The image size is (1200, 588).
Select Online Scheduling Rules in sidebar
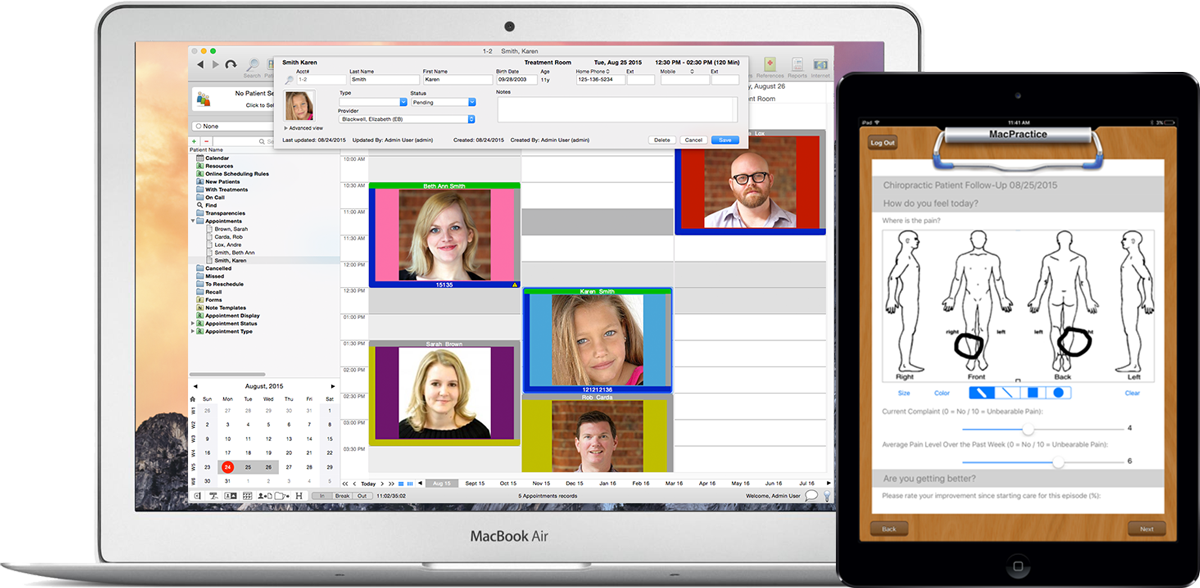(237, 174)
